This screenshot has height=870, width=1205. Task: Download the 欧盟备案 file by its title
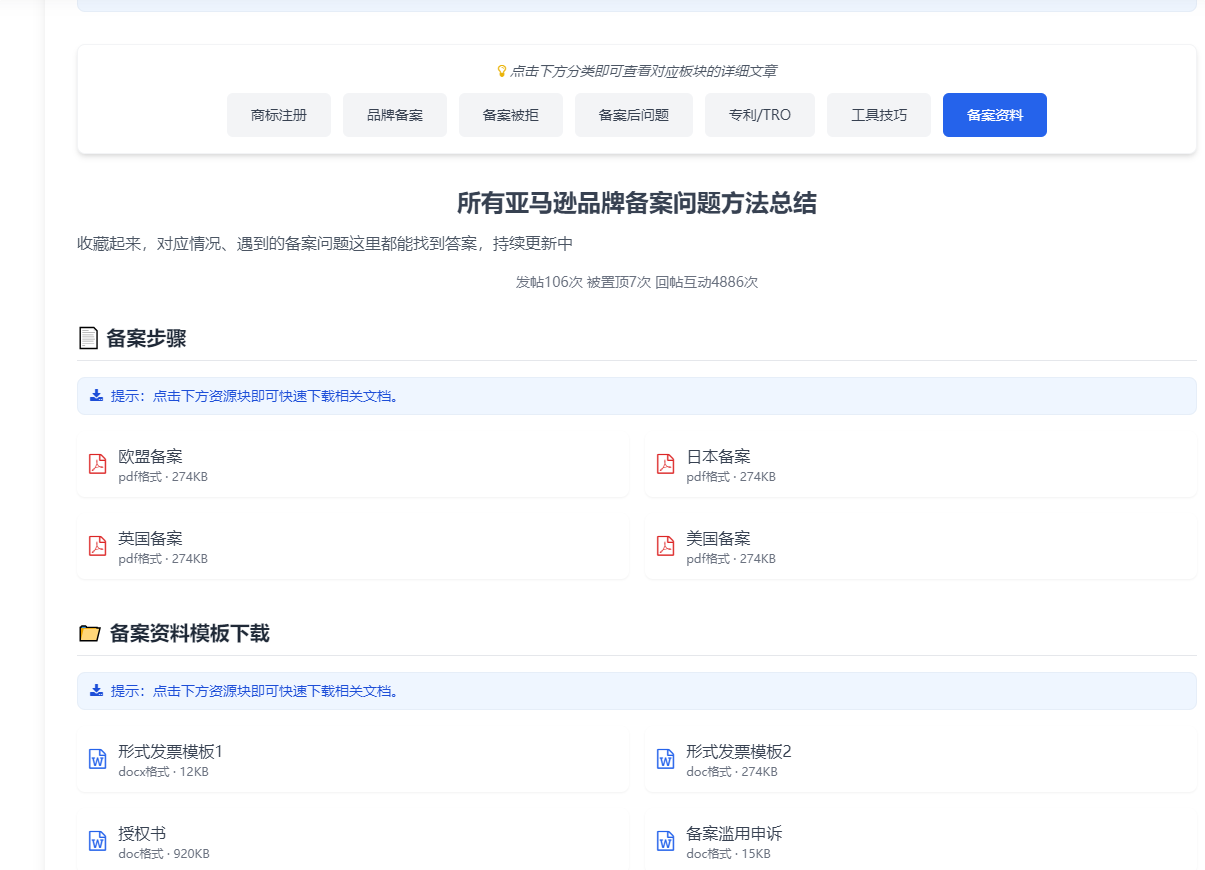pos(150,457)
